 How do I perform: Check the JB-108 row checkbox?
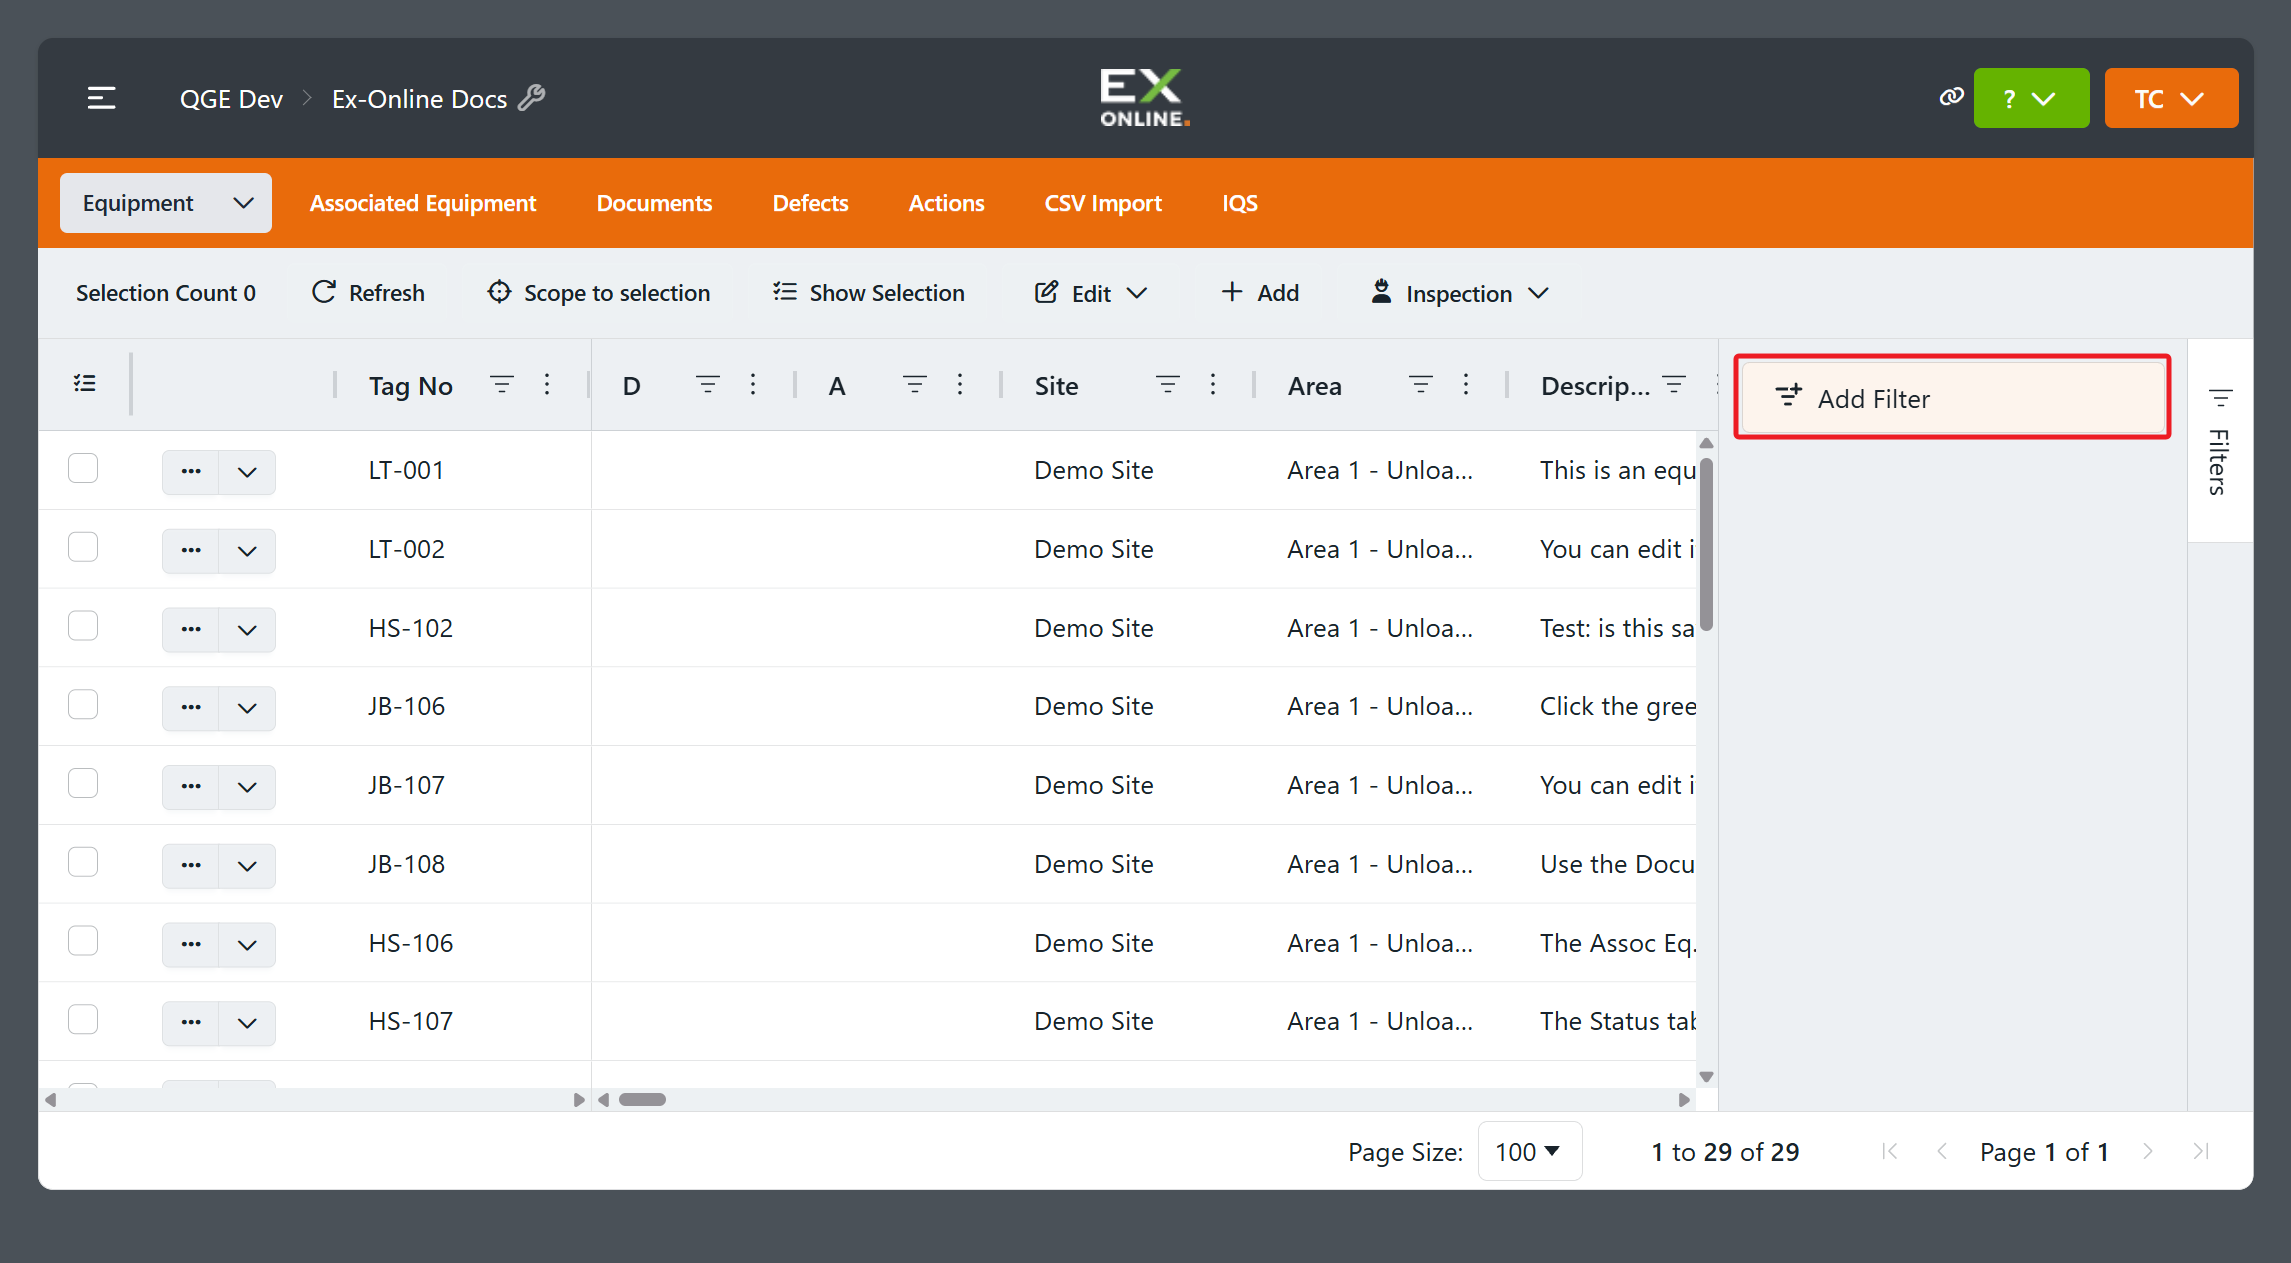coord(83,862)
